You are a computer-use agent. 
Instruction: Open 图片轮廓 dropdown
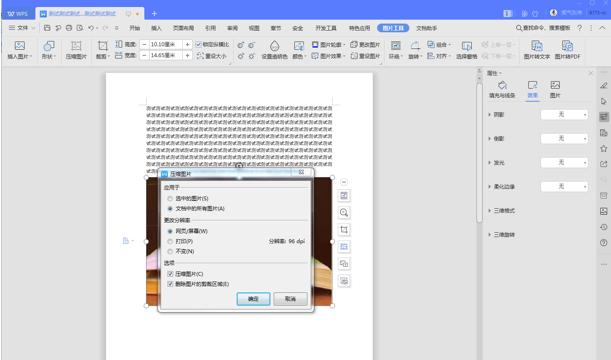click(328, 44)
